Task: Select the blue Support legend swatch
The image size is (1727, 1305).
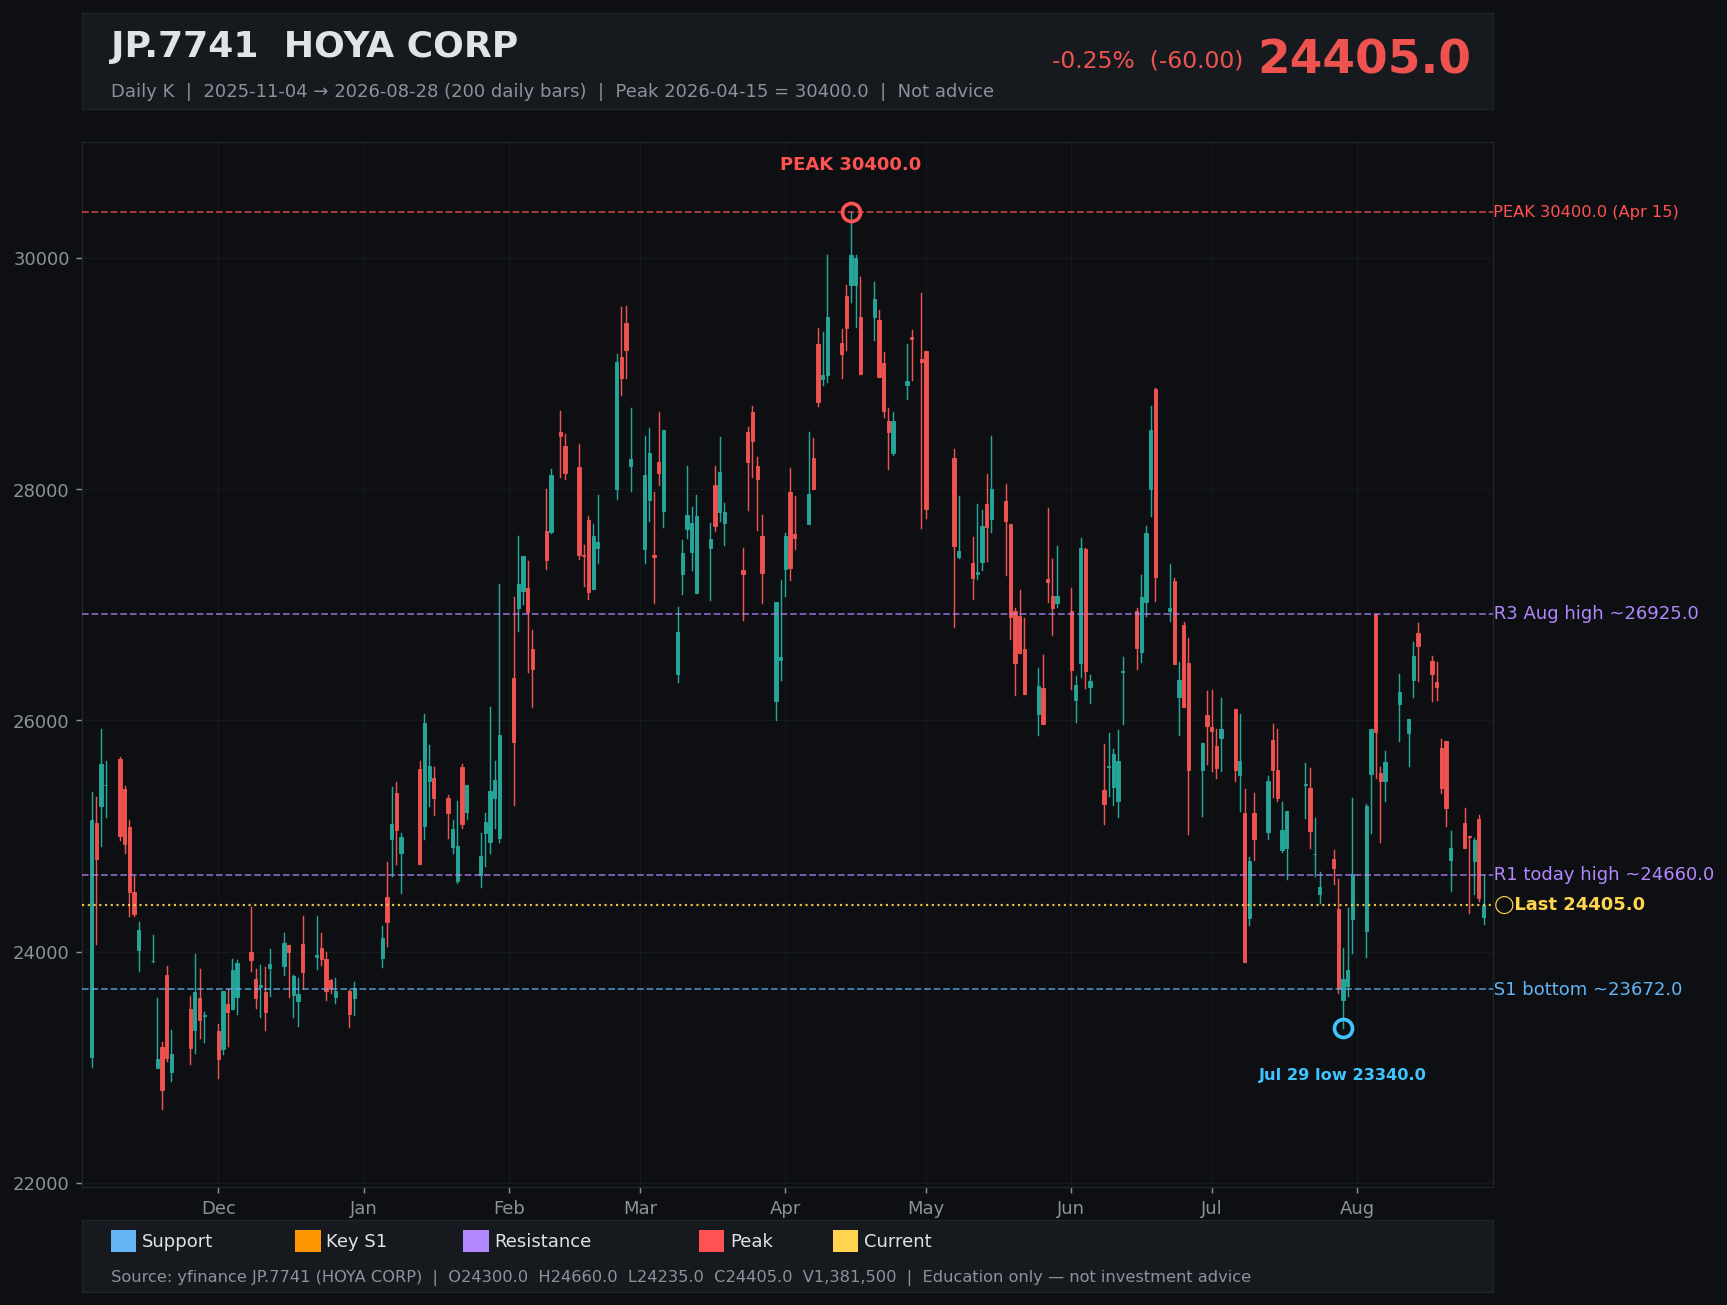Action: pyautogui.click(x=123, y=1241)
